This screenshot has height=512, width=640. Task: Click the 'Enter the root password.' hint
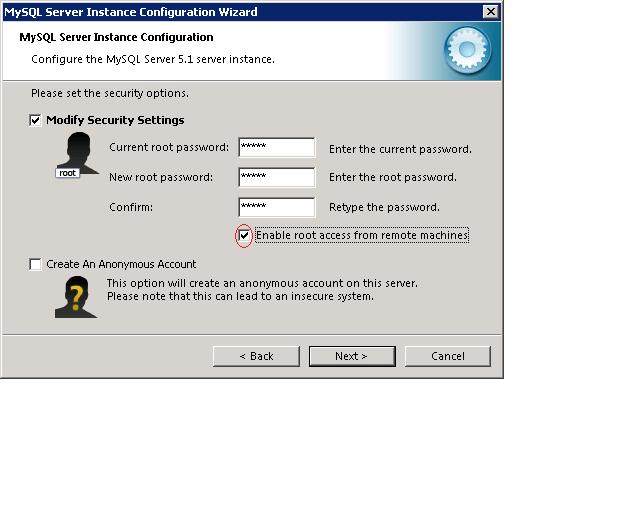tap(393, 177)
